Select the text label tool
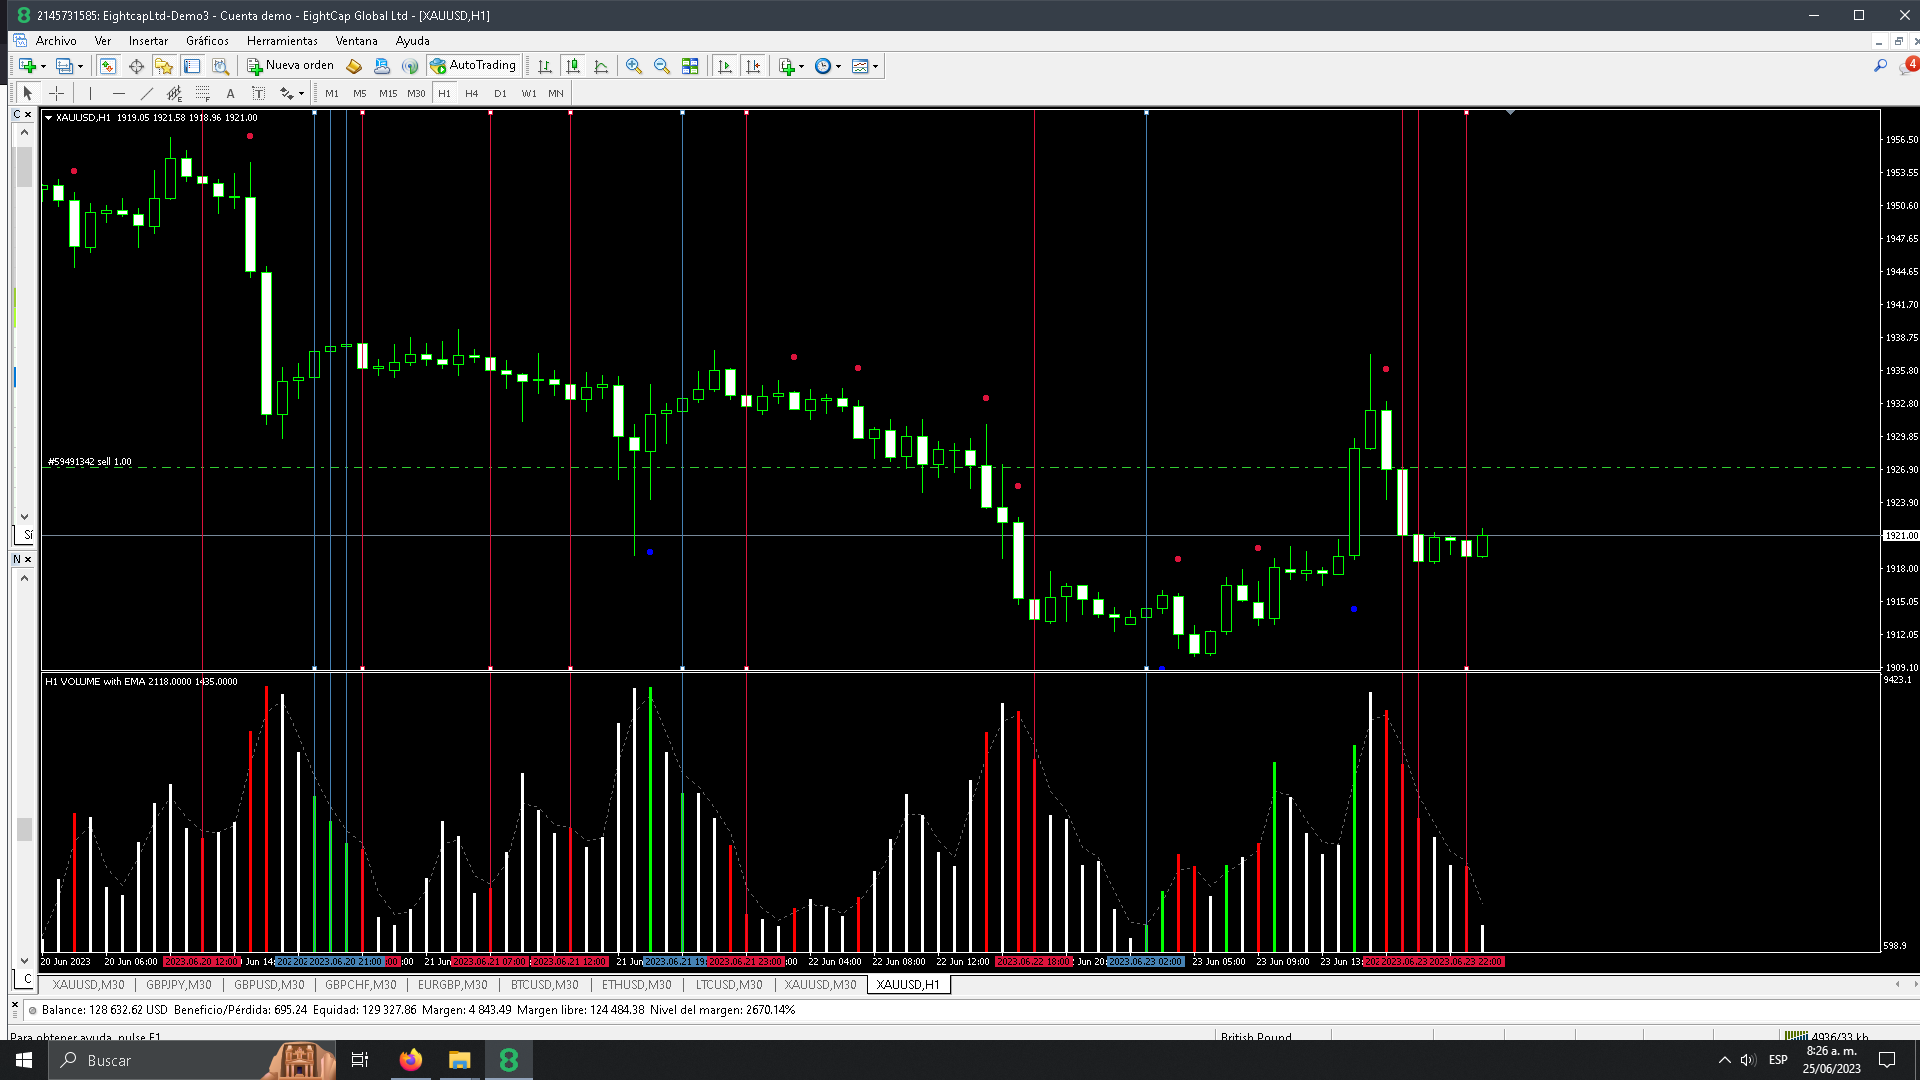 [x=230, y=93]
